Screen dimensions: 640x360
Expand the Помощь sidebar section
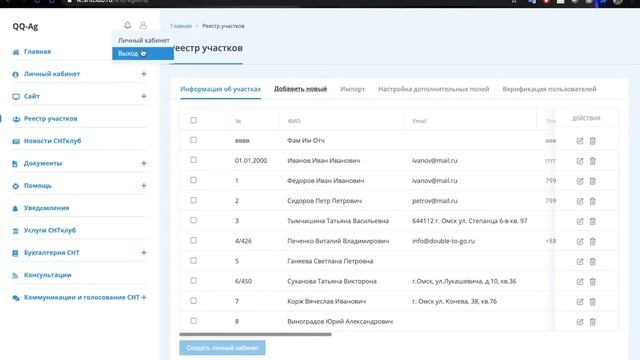click(x=144, y=186)
